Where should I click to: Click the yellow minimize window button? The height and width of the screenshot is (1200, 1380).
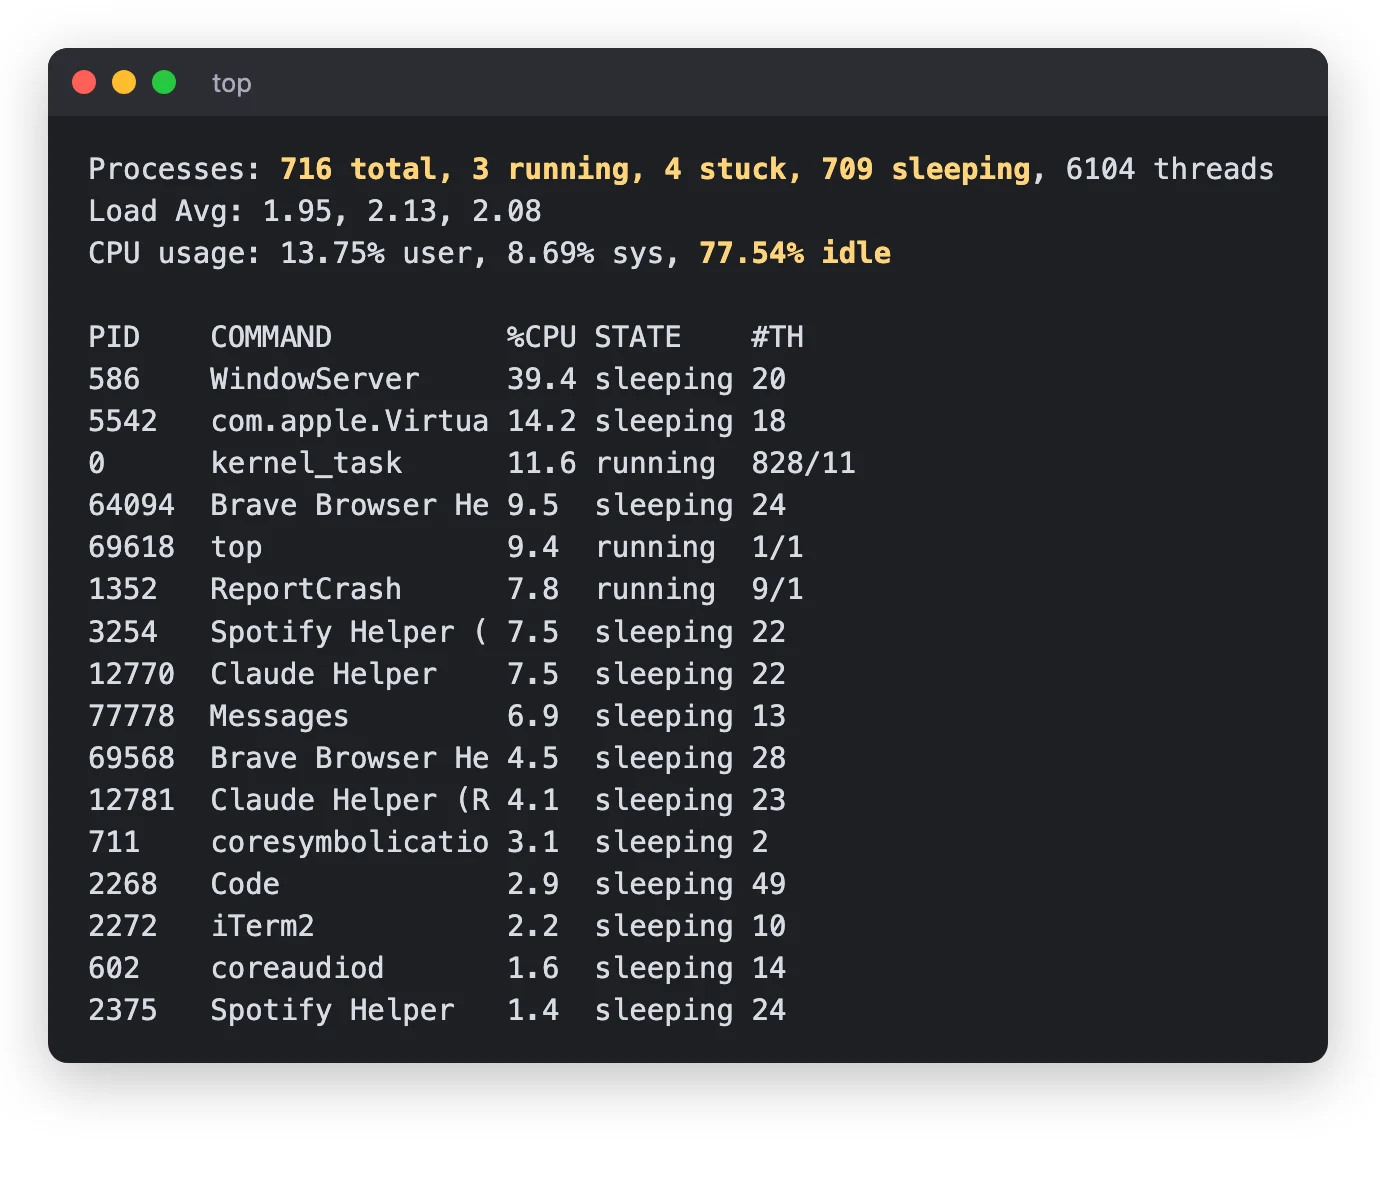(124, 82)
